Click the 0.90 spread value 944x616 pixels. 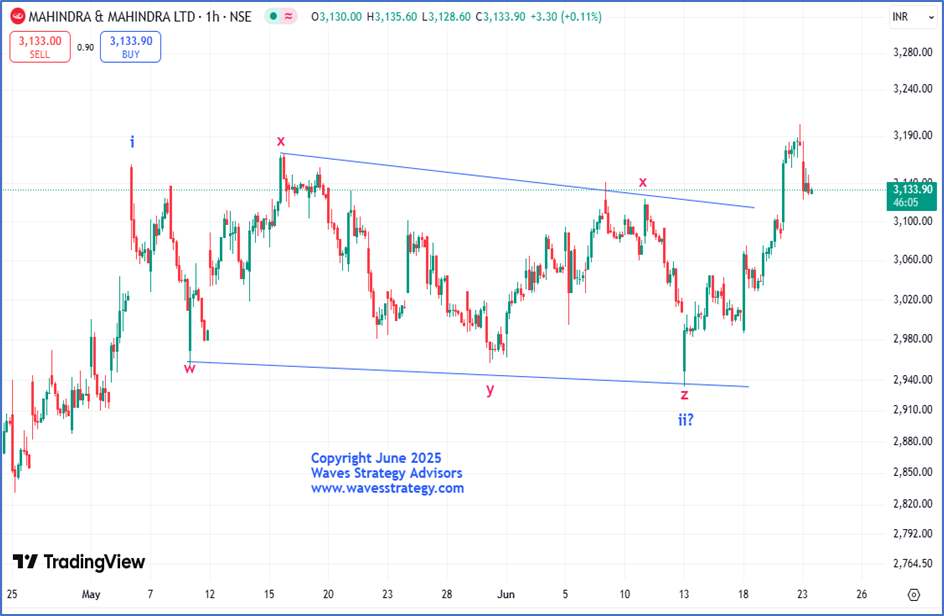(x=85, y=48)
